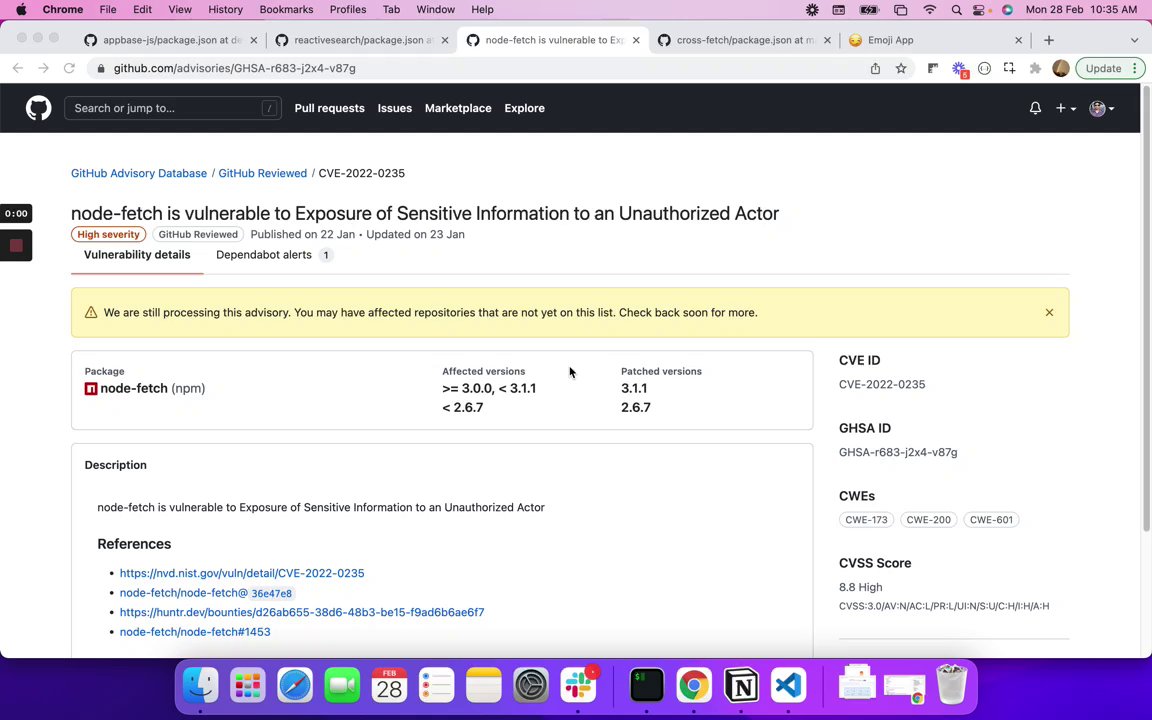Switch to appbase-js/package.json browser tab
Screen dimensions: 1152x720
[x=170, y=40]
